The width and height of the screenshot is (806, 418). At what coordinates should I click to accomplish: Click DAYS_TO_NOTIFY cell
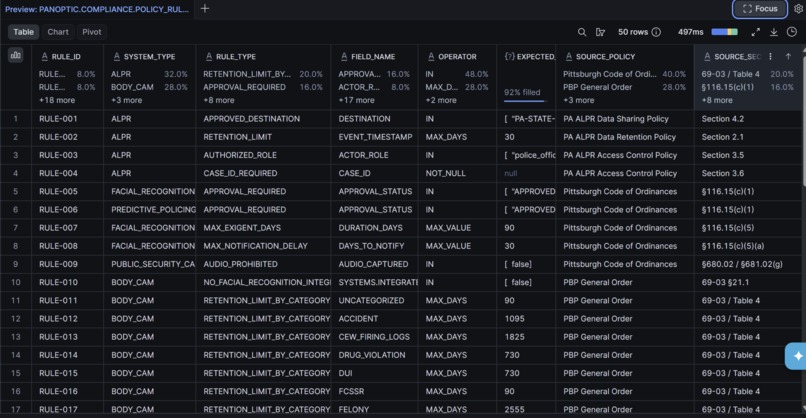(374, 246)
